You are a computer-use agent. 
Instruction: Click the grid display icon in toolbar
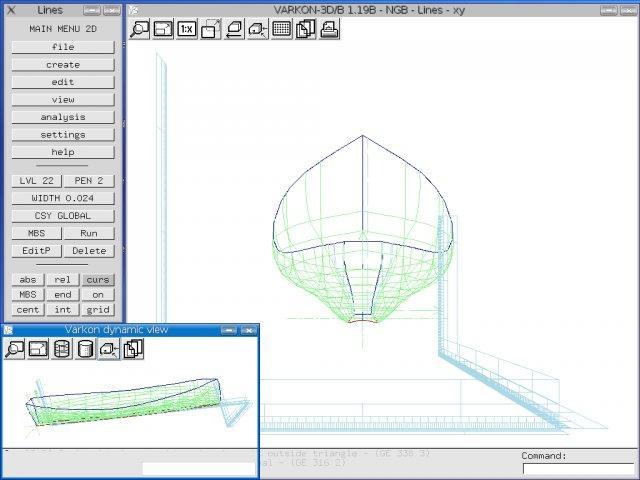[282, 29]
